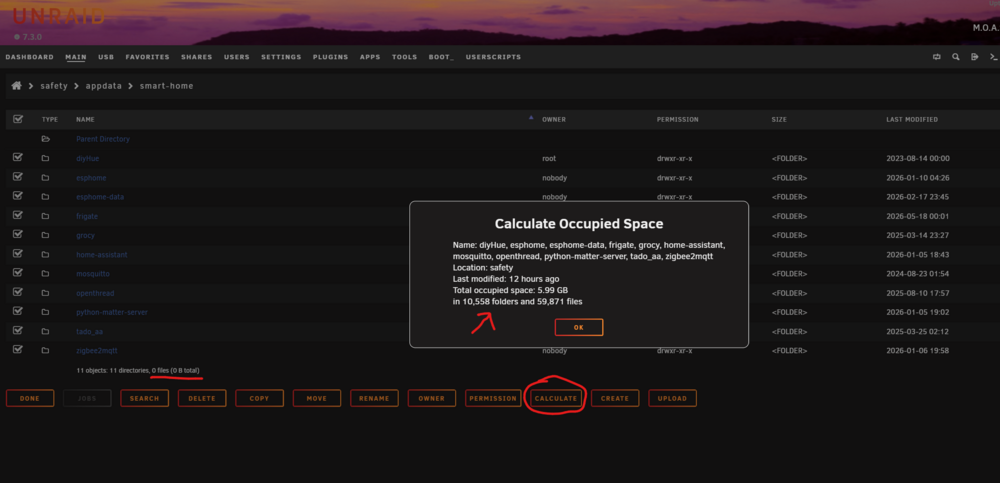Confirm the dialog with OK button
The image size is (1000, 483).
coord(578,327)
